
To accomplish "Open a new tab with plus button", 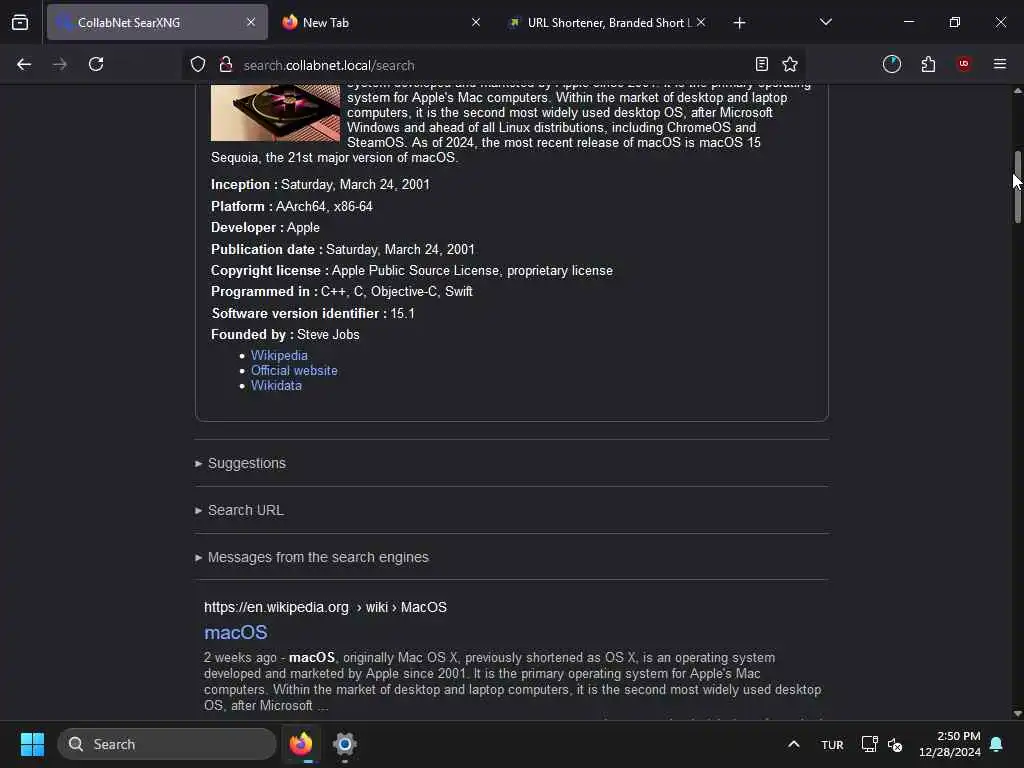I will pos(739,23).
